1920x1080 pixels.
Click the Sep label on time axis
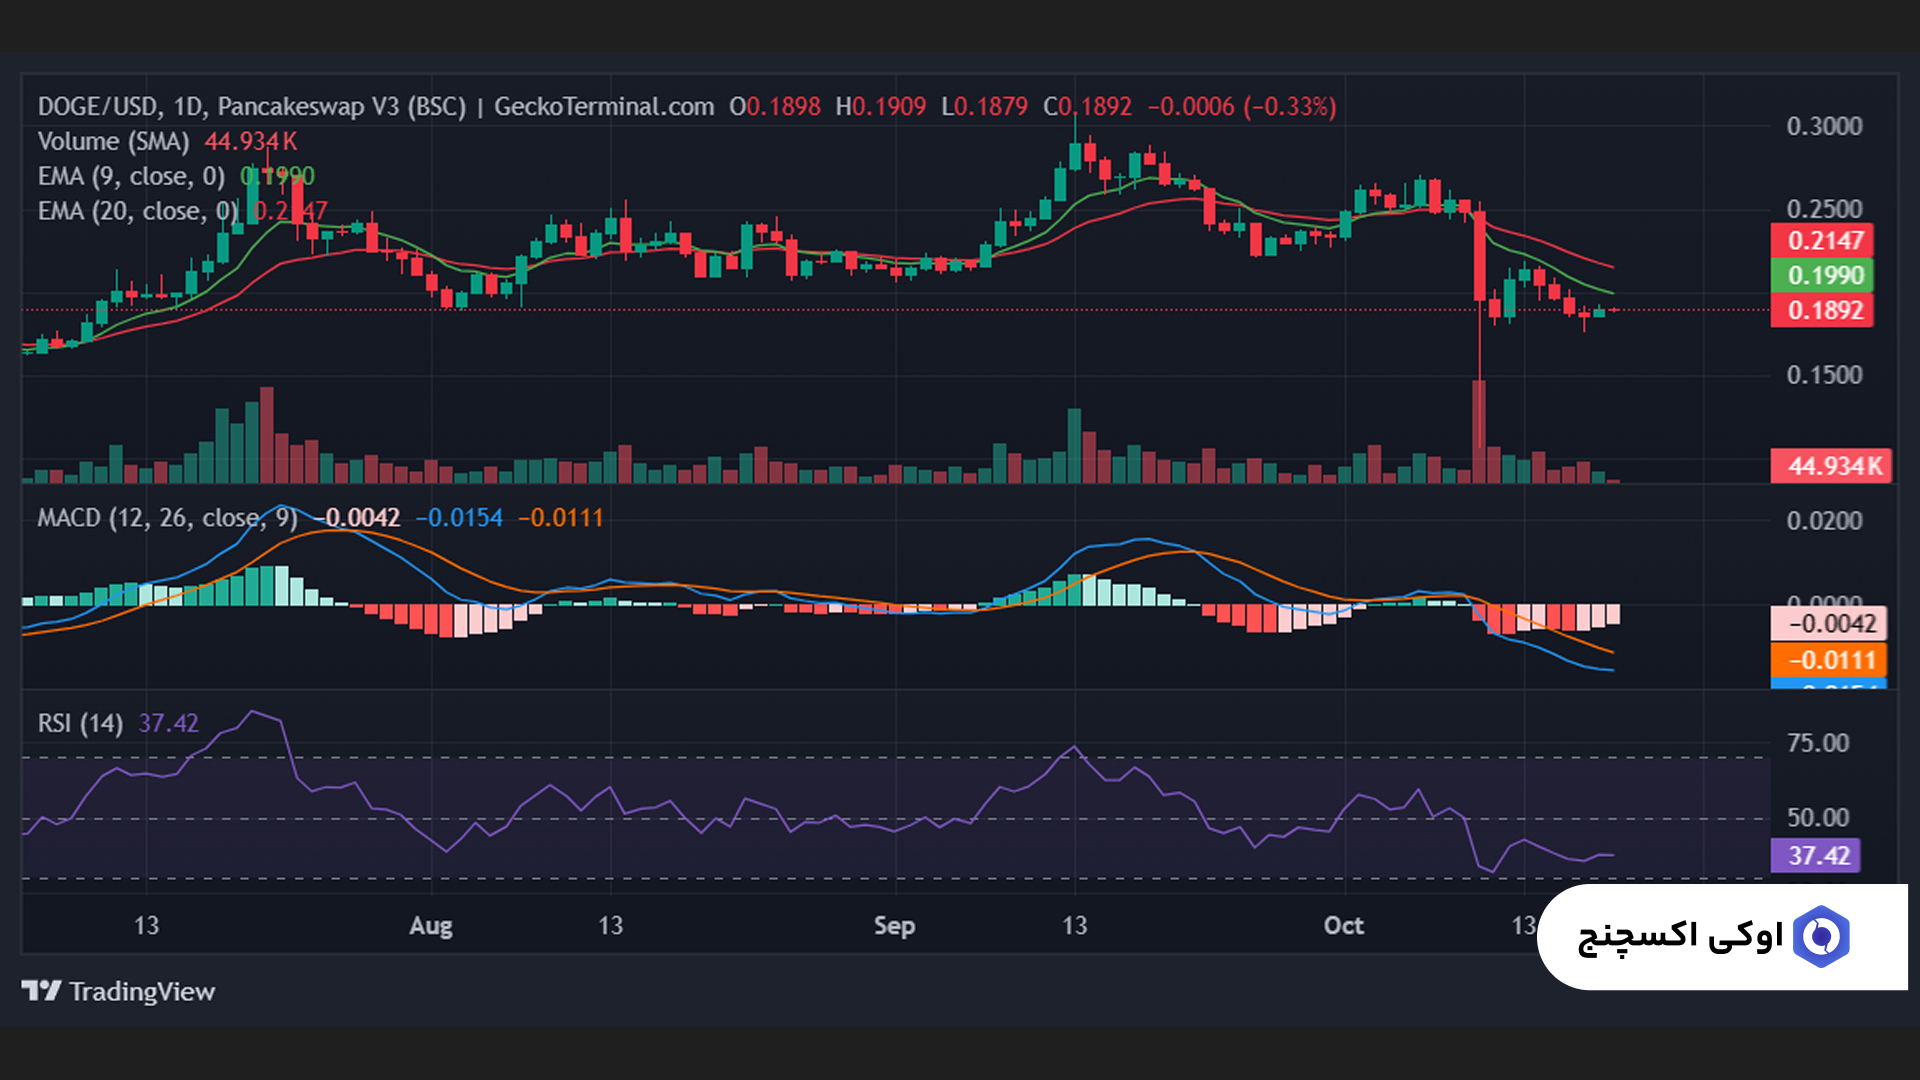(x=894, y=926)
